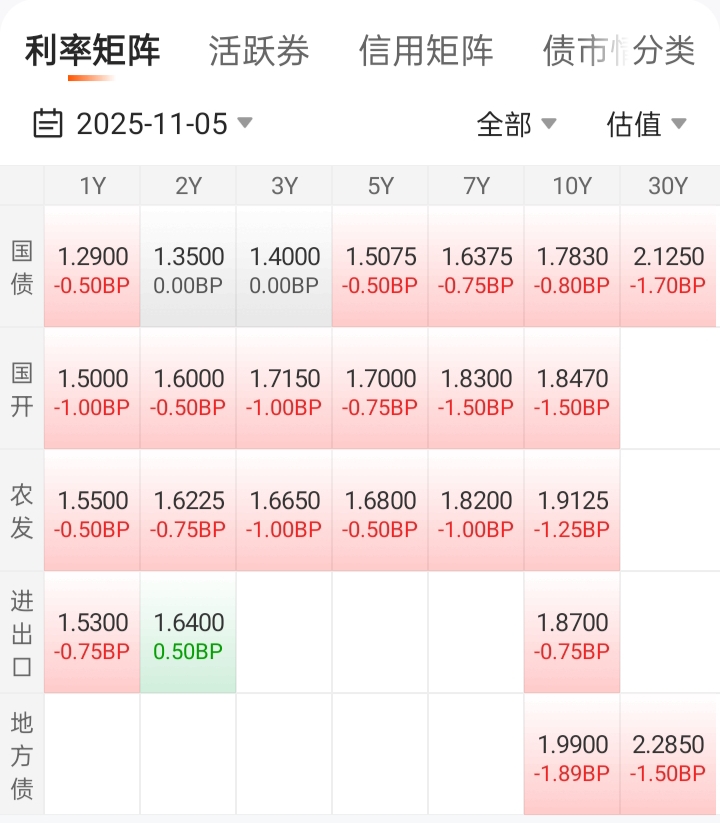Image resolution: width=720 pixels, height=823 pixels.
Task: Select the 利率矩阵 tab
Action: pos(92,50)
